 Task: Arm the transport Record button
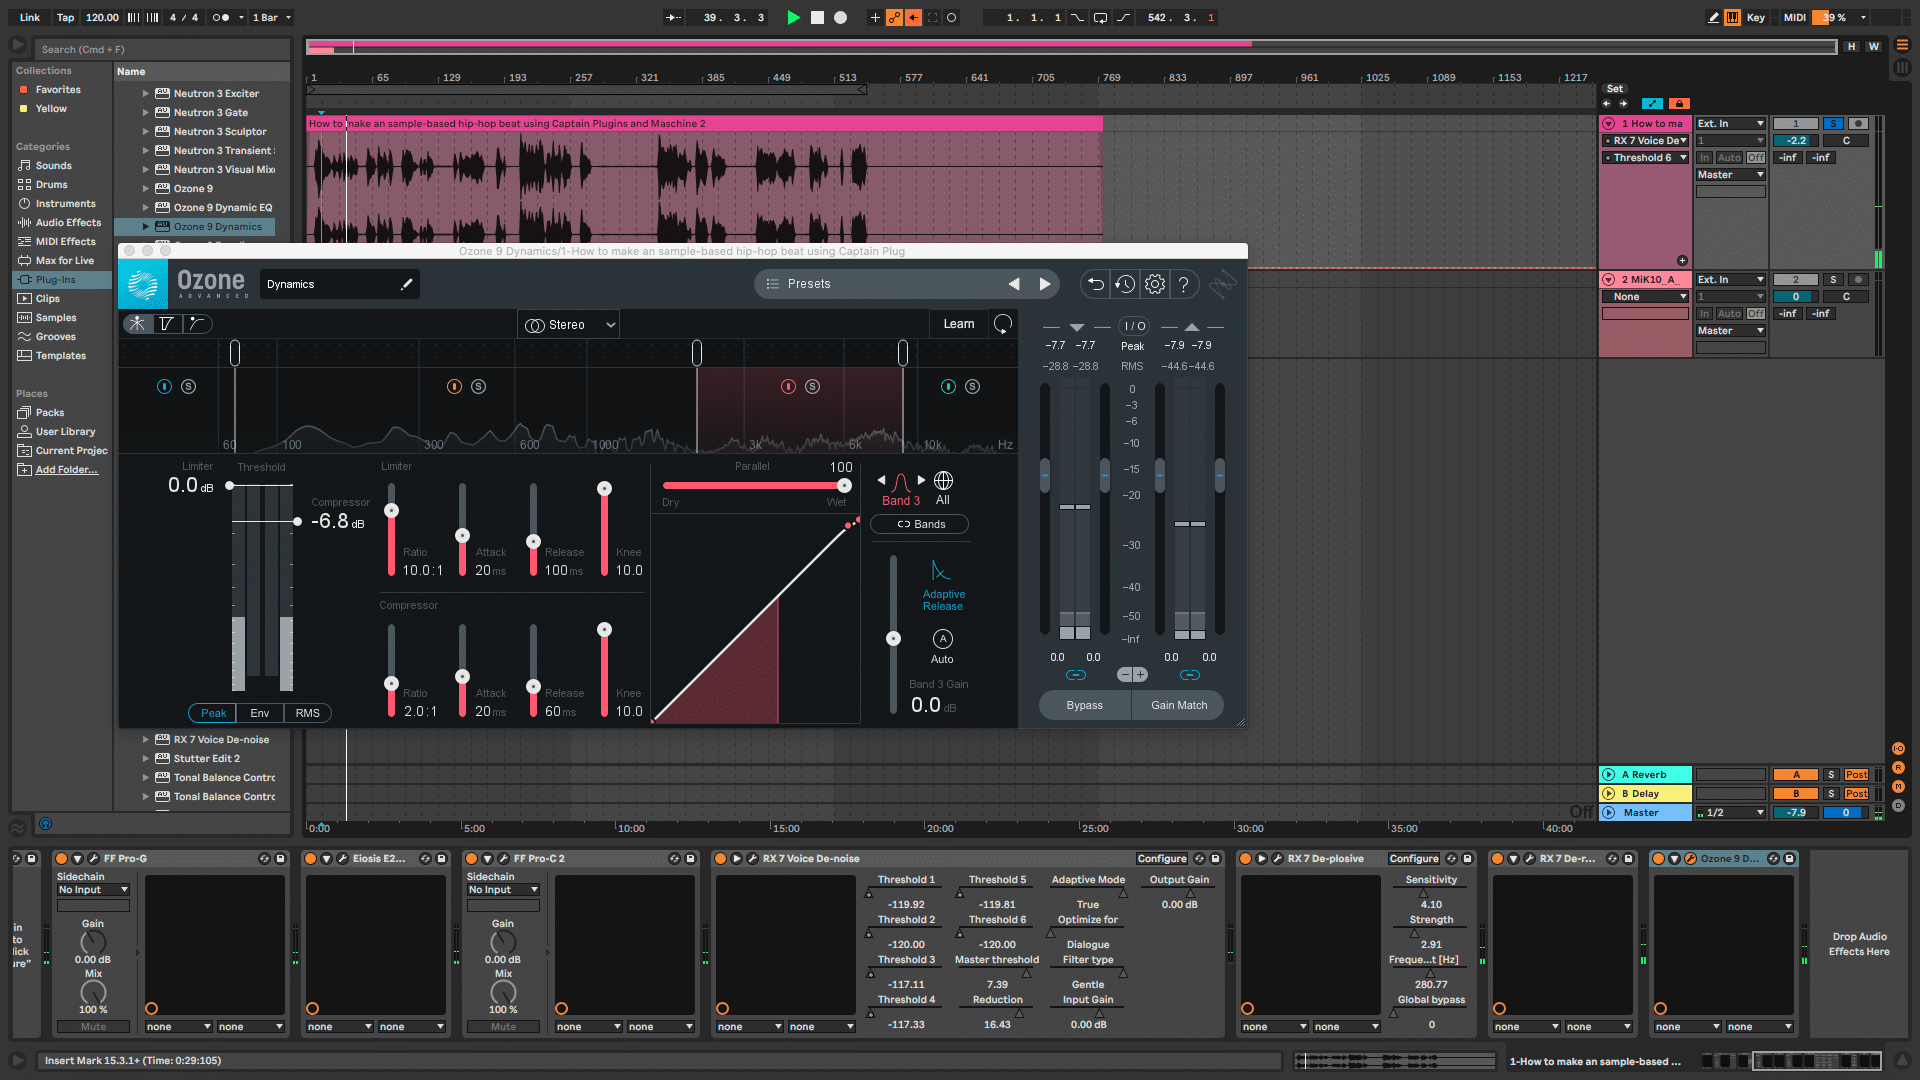pos(841,17)
